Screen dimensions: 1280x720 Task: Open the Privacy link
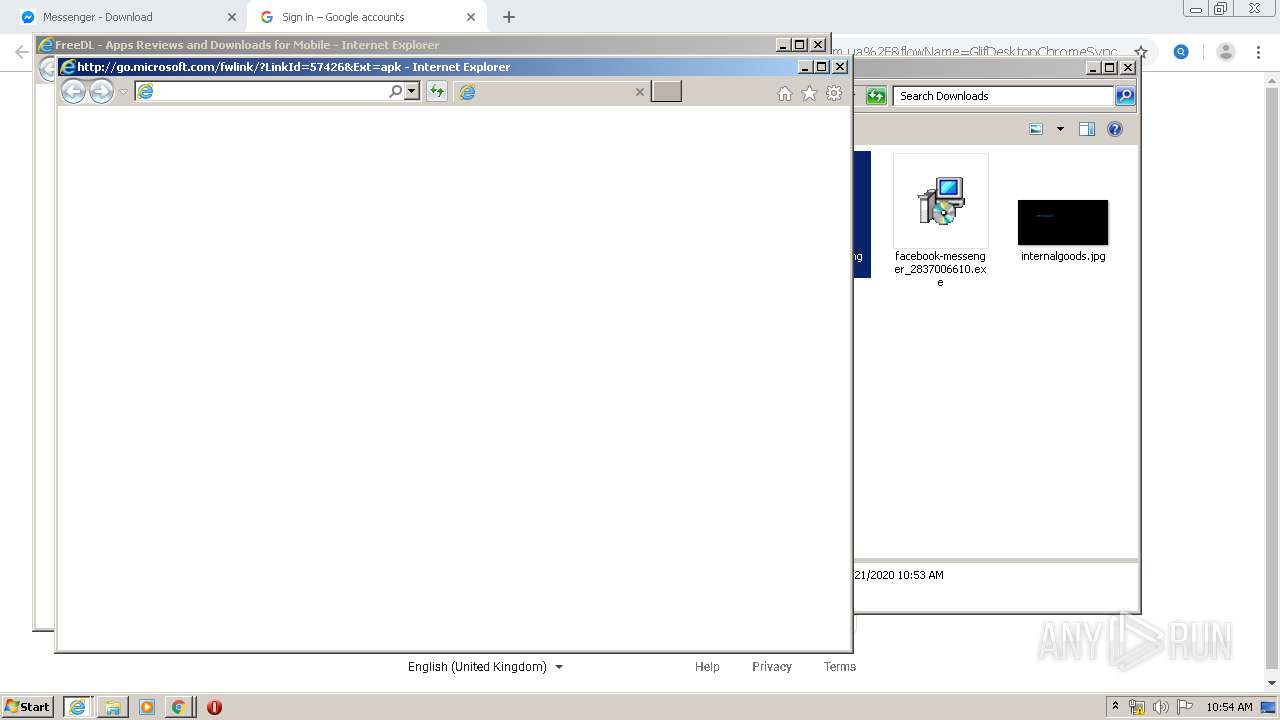[x=772, y=667]
